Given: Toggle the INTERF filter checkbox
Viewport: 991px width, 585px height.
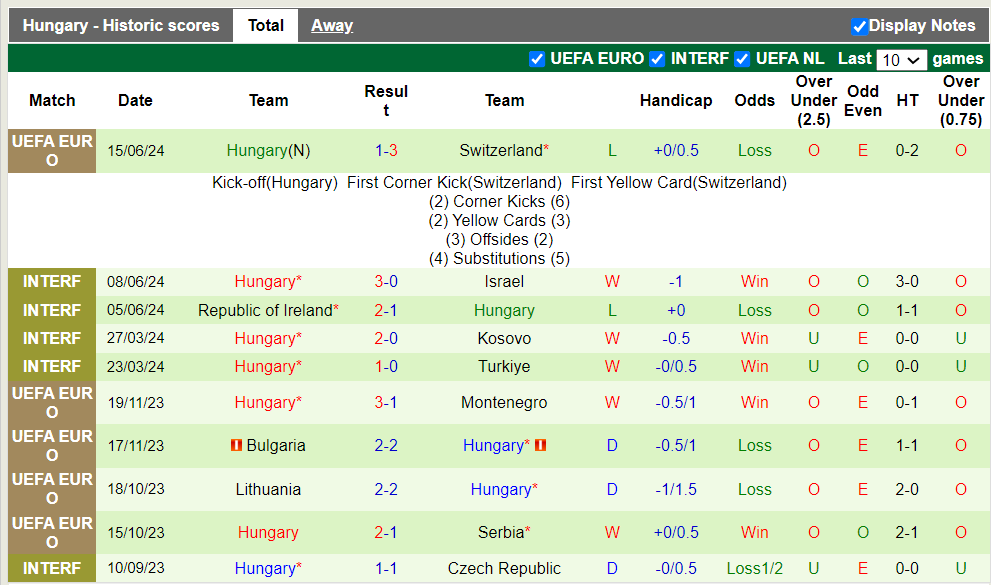Looking at the screenshot, I should point(657,59).
